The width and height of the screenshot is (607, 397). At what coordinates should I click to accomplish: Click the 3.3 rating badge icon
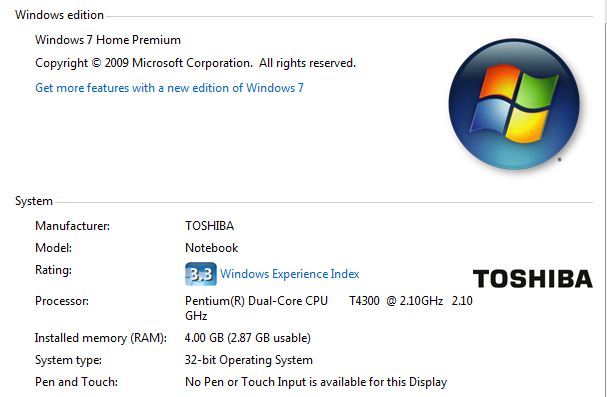[x=201, y=274]
